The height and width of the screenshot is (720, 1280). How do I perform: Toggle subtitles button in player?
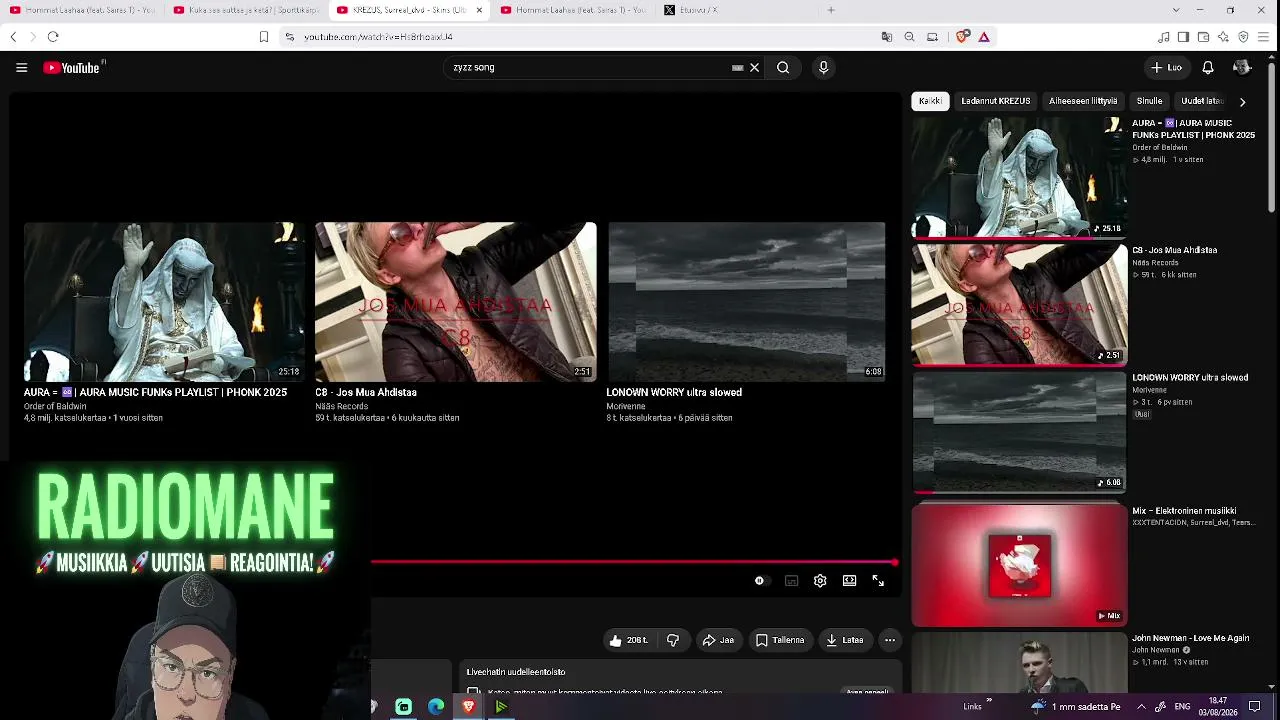[791, 581]
